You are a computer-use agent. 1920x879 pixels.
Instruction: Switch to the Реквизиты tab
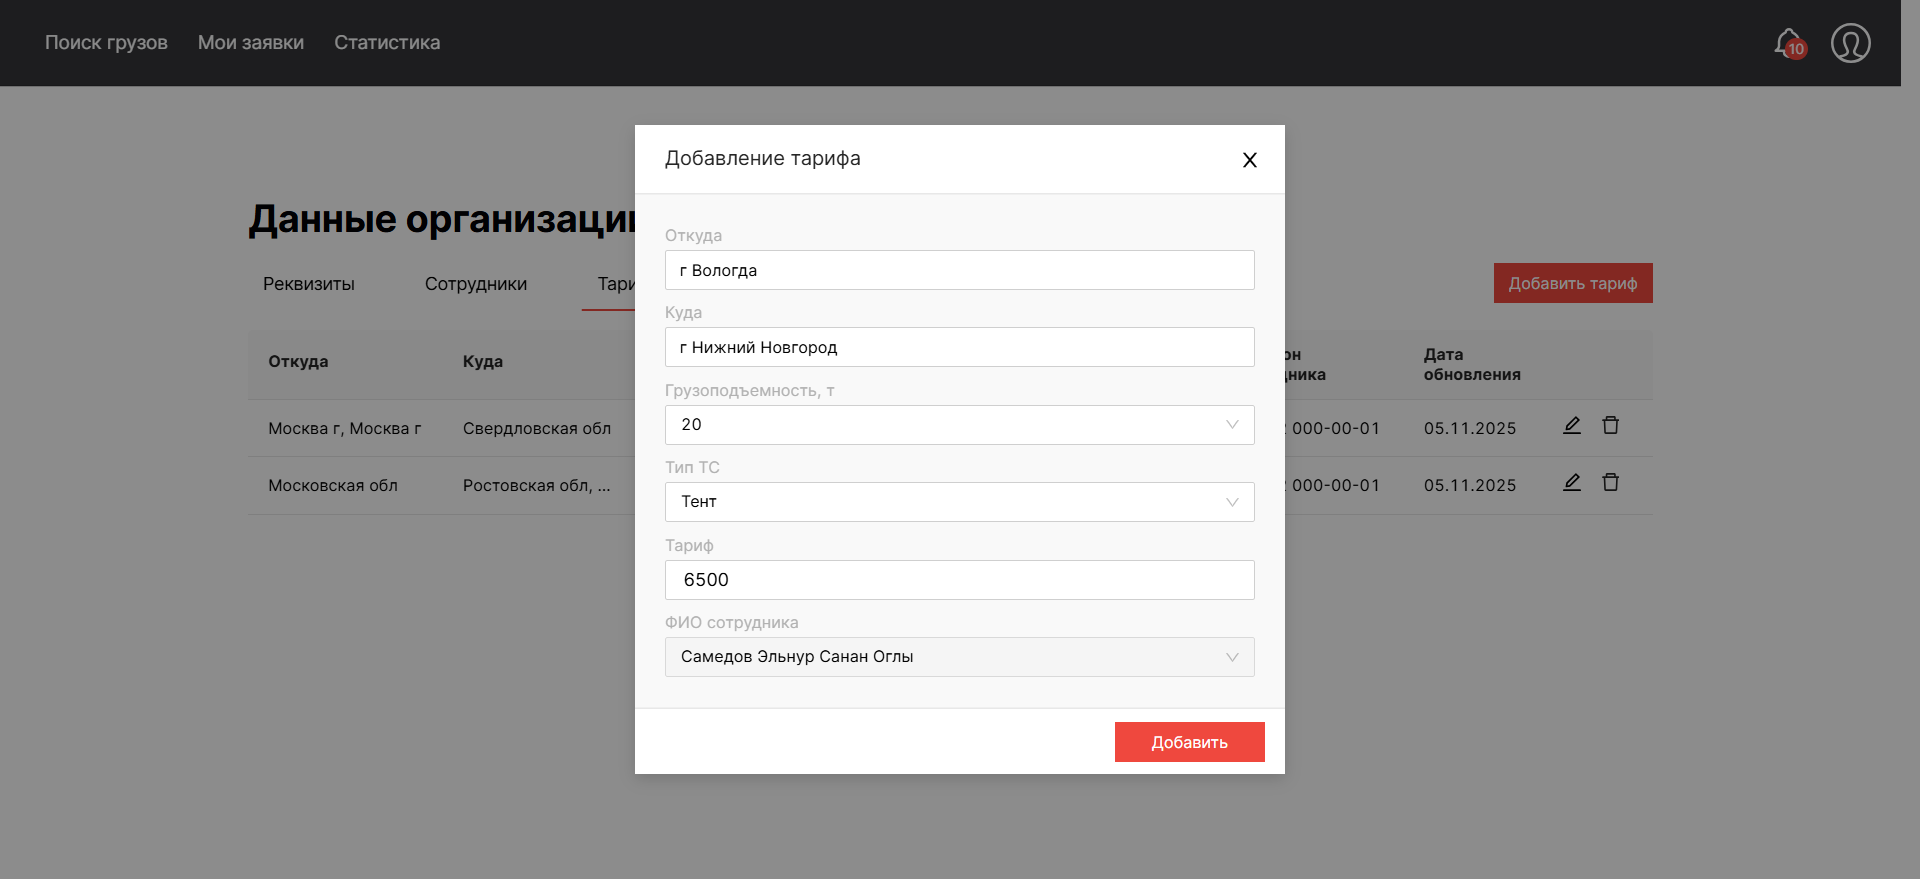point(309,284)
